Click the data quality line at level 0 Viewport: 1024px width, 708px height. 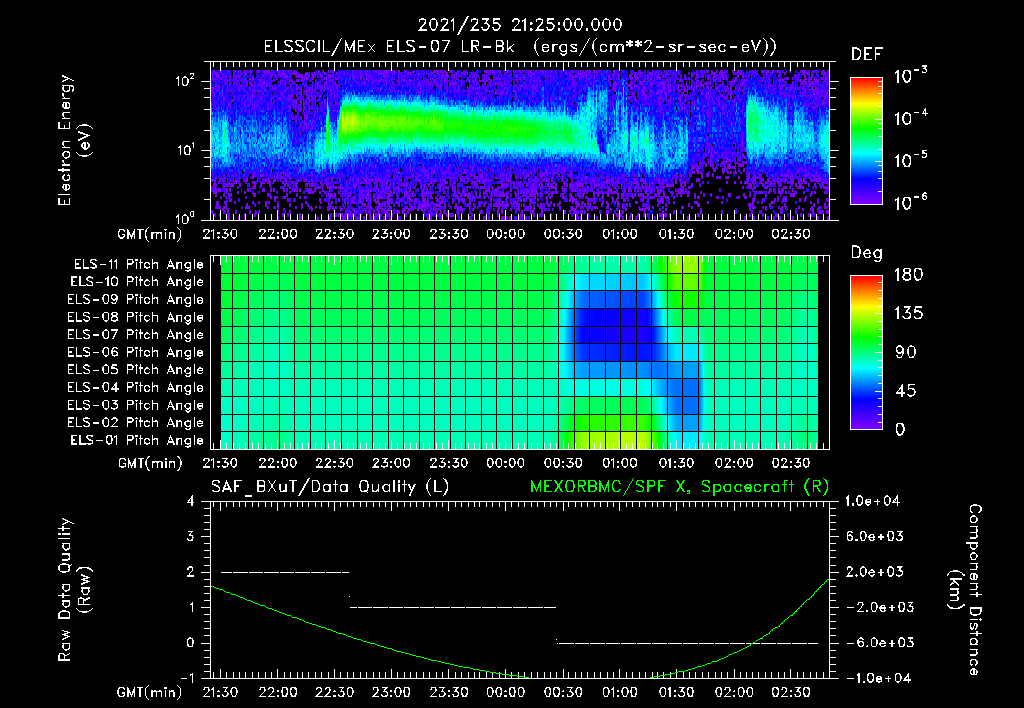688,643
